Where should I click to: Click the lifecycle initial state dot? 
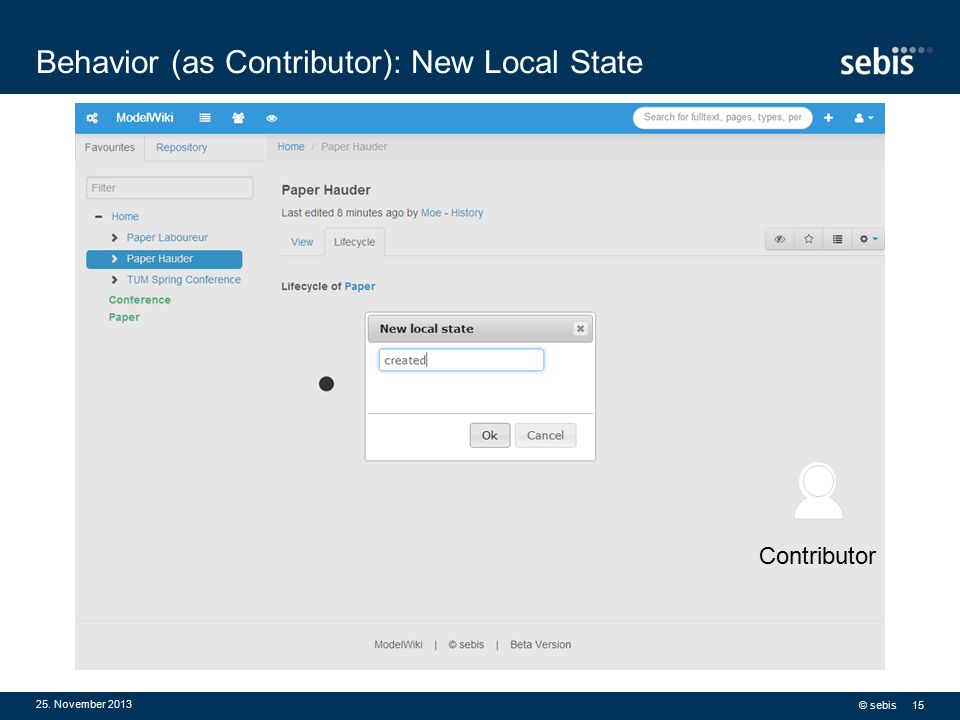pos(326,384)
